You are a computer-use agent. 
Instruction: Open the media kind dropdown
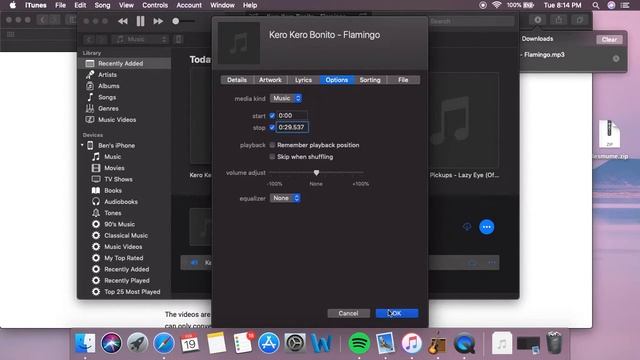point(286,98)
